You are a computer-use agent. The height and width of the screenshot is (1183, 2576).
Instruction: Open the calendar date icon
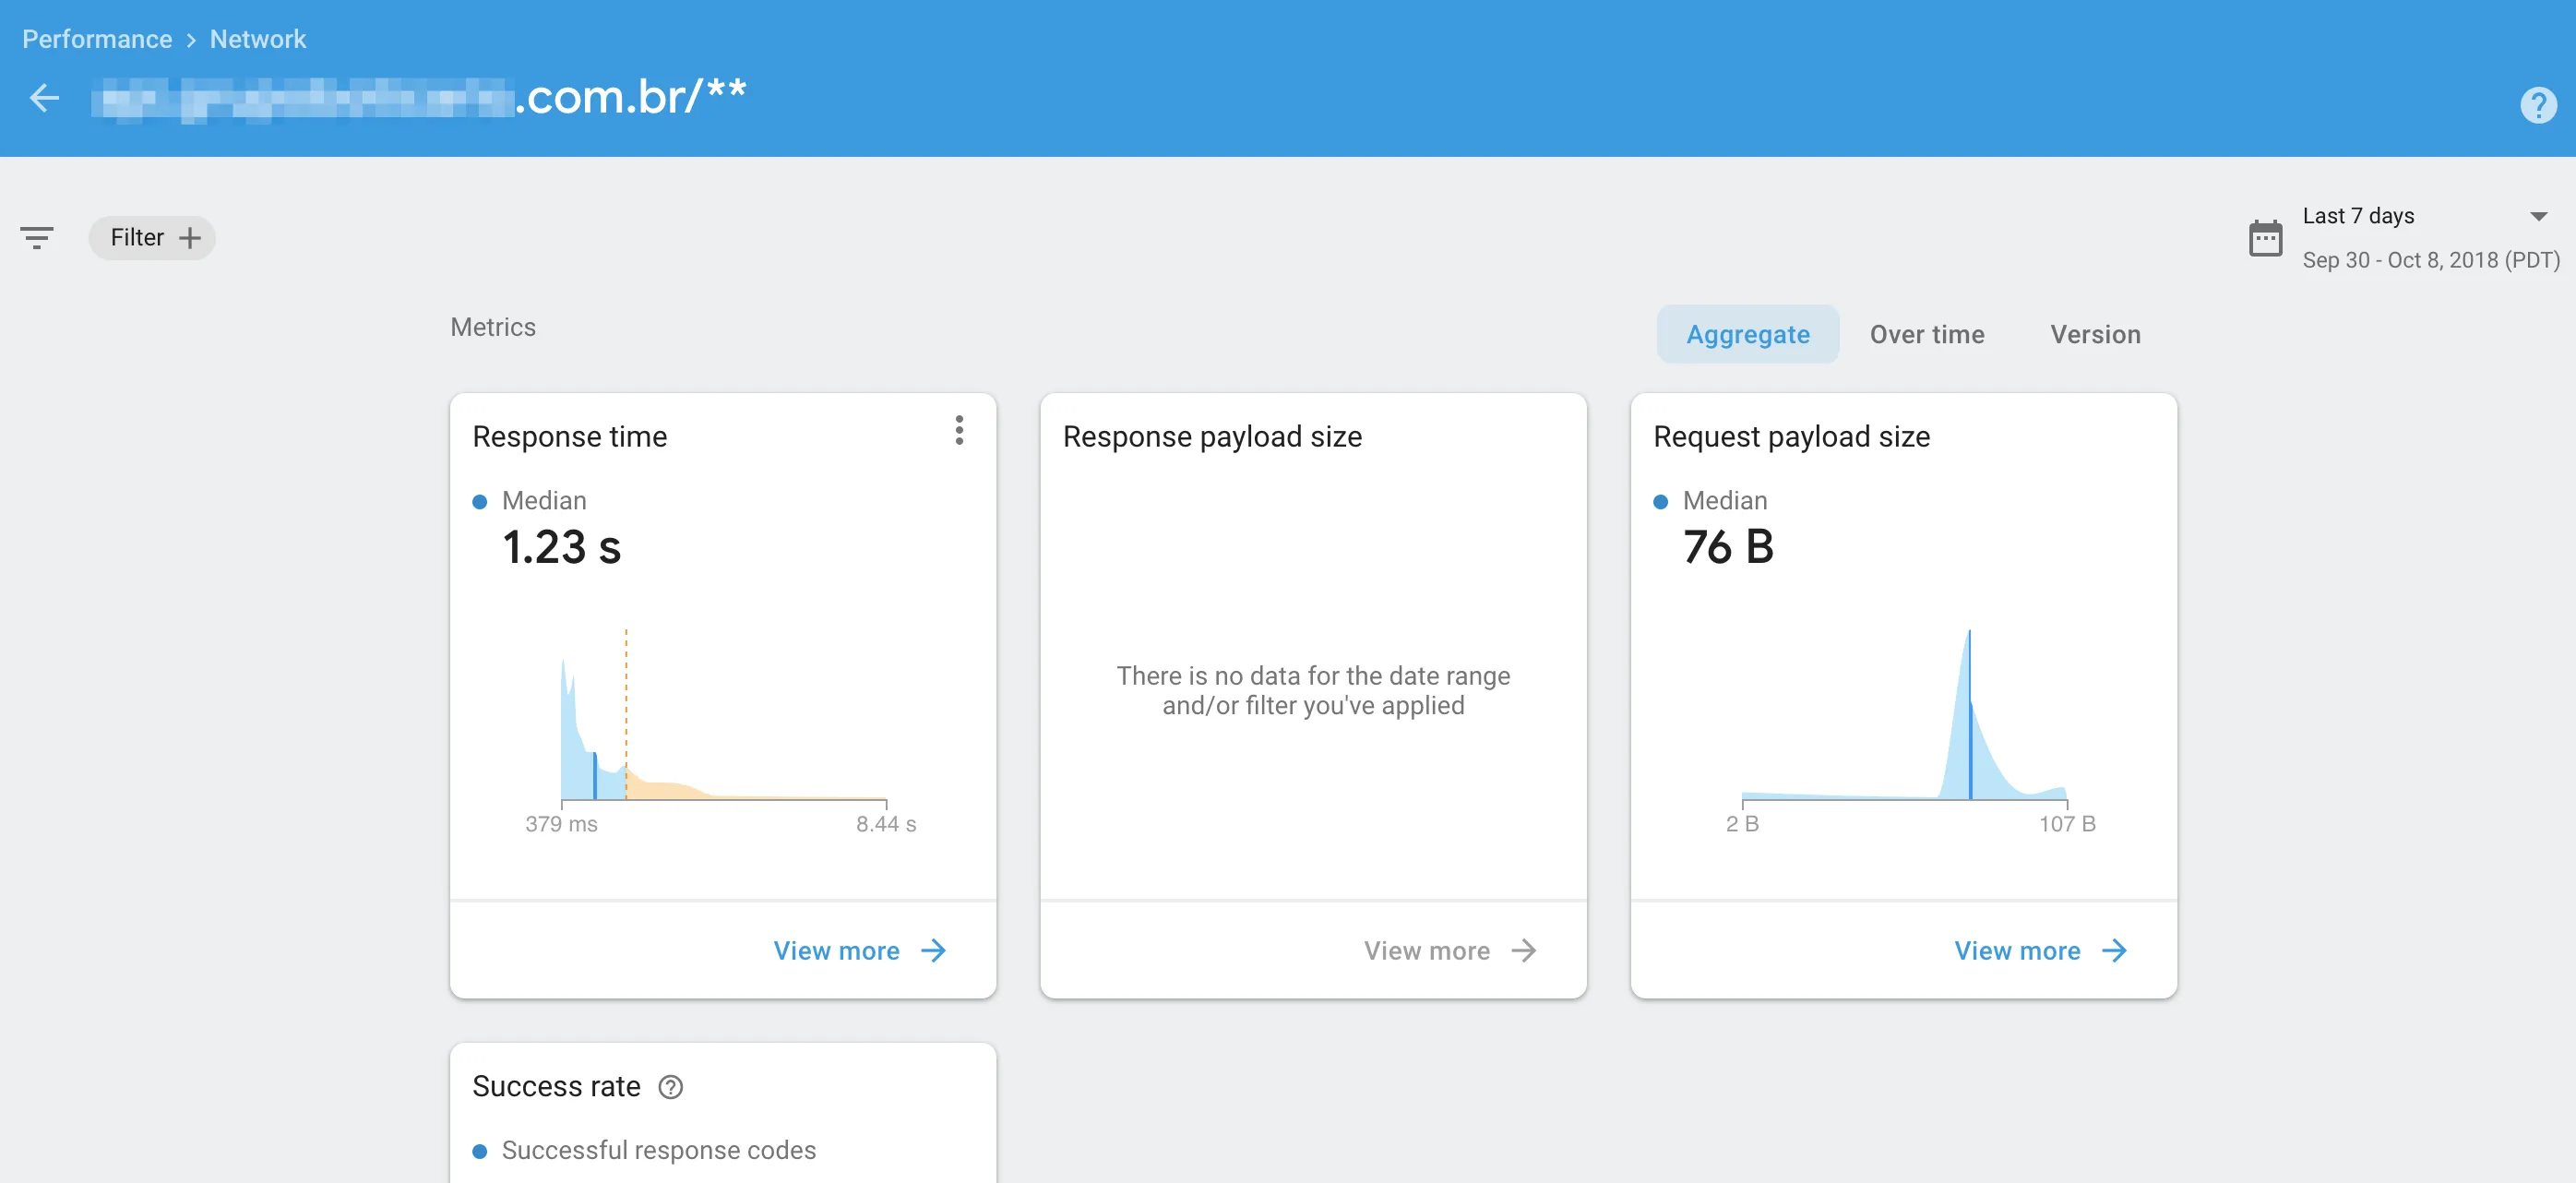(x=2265, y=238)
